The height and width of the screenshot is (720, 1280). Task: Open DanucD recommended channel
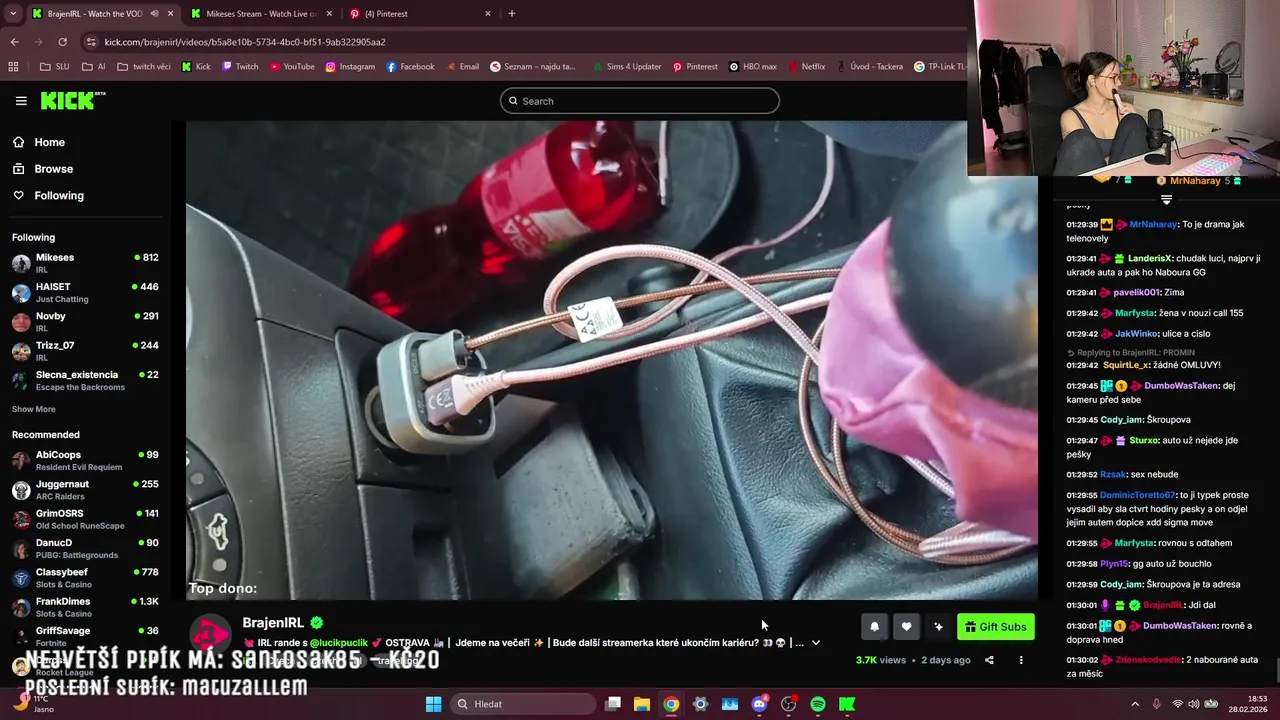(x=85, y=549)
